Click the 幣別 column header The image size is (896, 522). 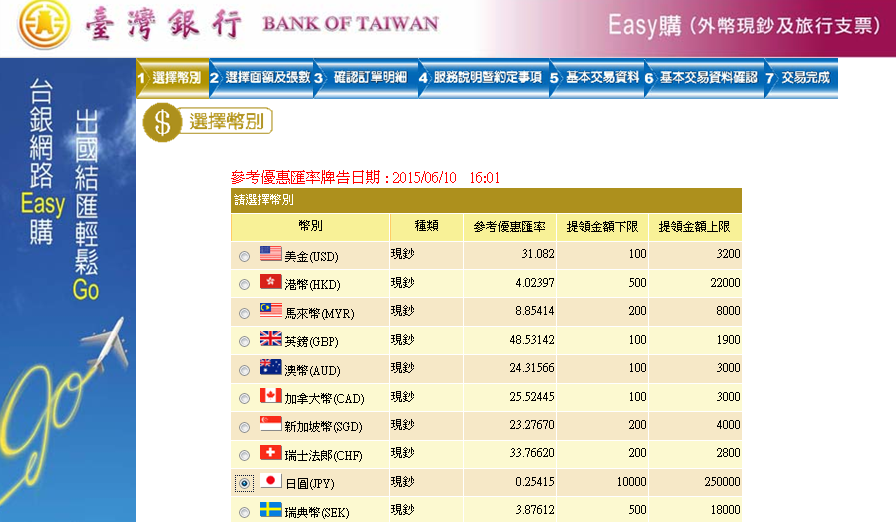[310, 226]
